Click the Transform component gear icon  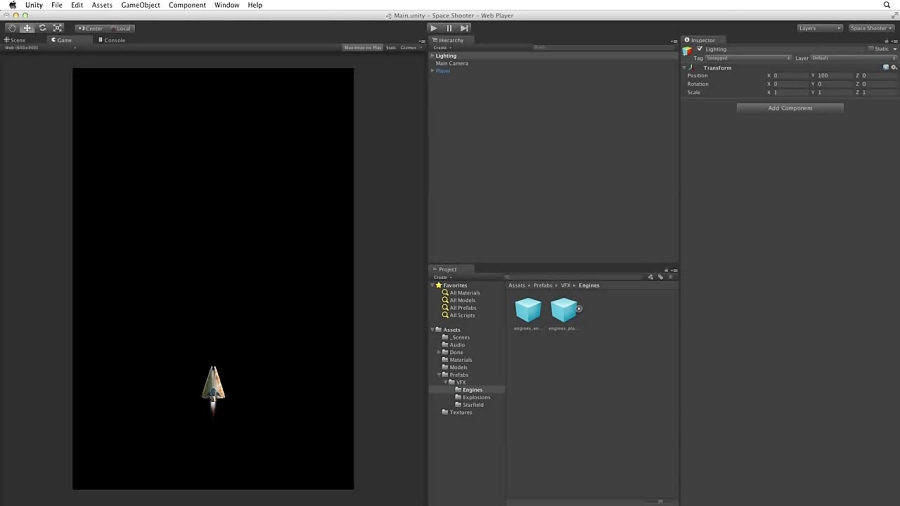(893, 68)
